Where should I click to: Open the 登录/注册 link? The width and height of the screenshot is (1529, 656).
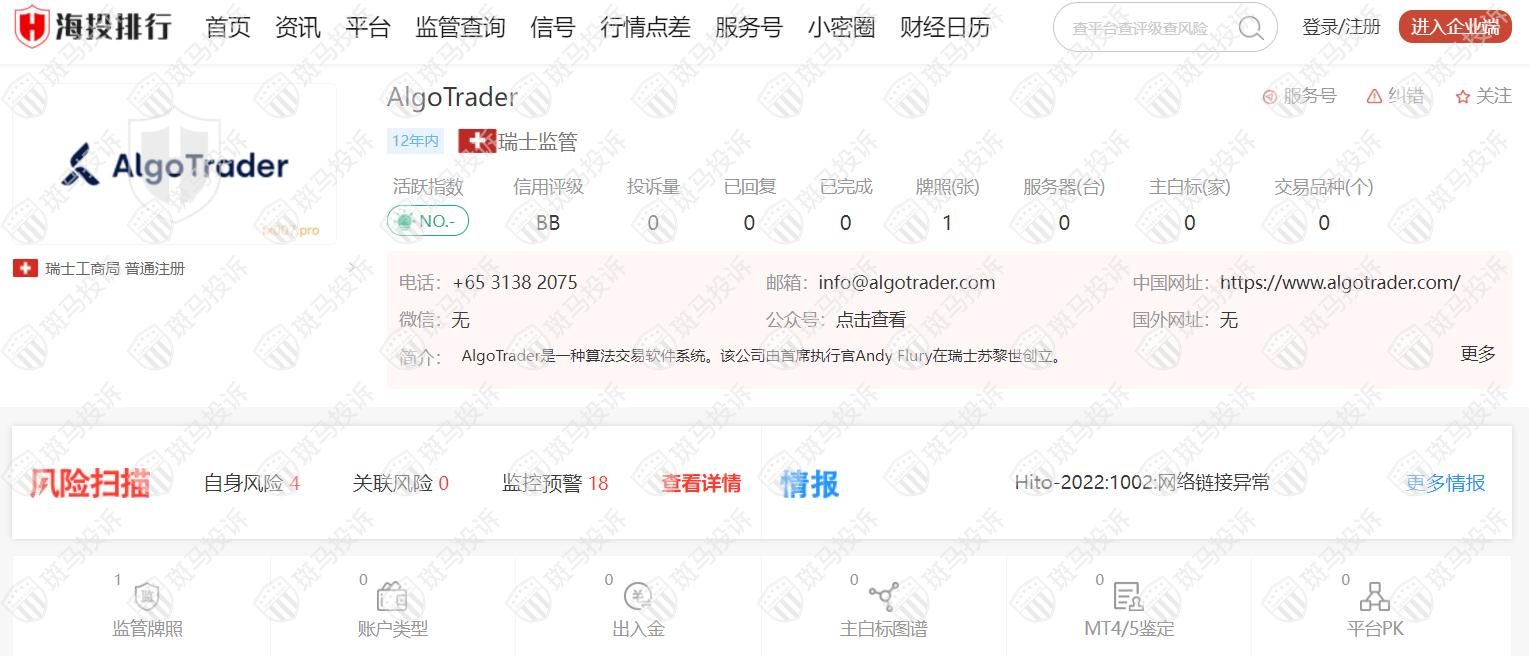click(x=1341, y=28)
